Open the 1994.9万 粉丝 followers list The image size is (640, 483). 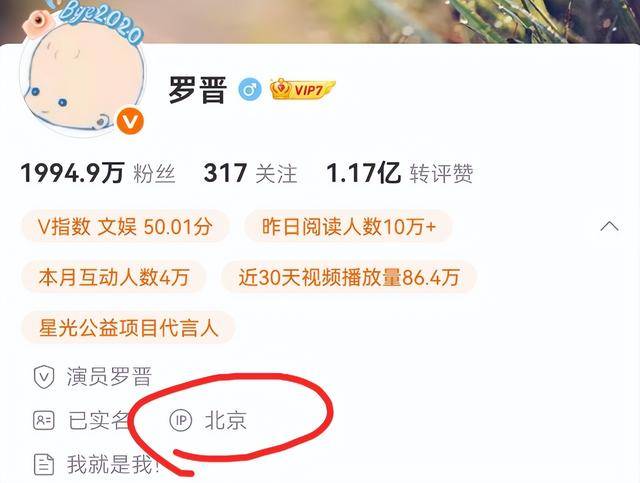pyautogui.click(x=98, y=173)
